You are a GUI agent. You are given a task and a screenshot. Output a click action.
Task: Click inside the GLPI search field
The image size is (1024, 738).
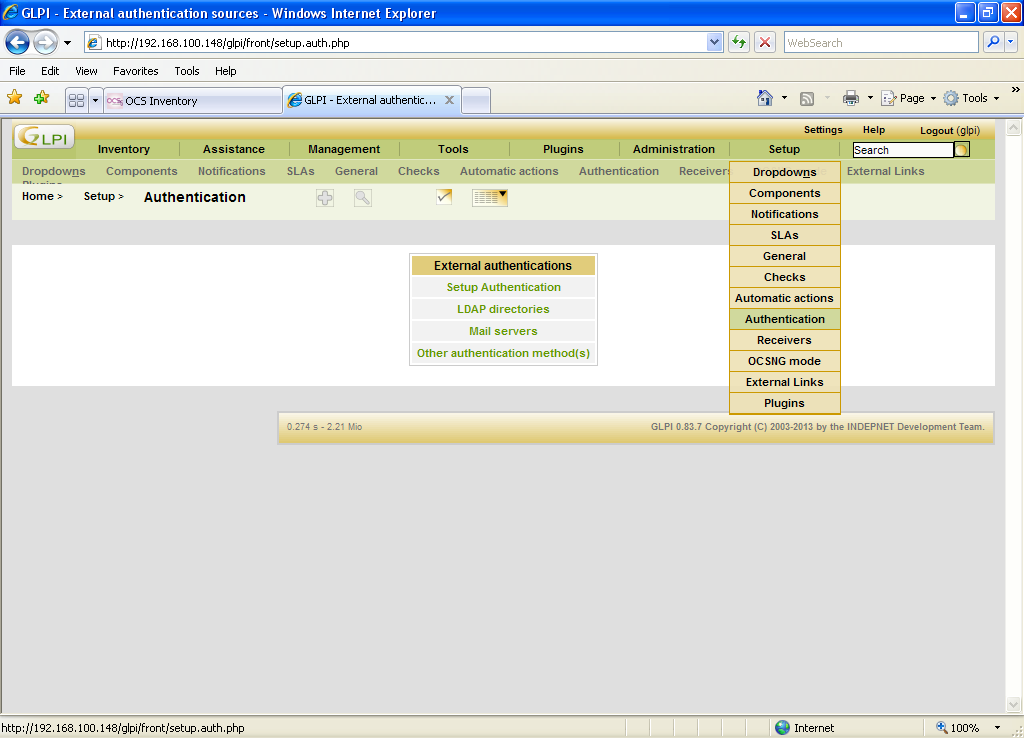click(x=900, y=148)
